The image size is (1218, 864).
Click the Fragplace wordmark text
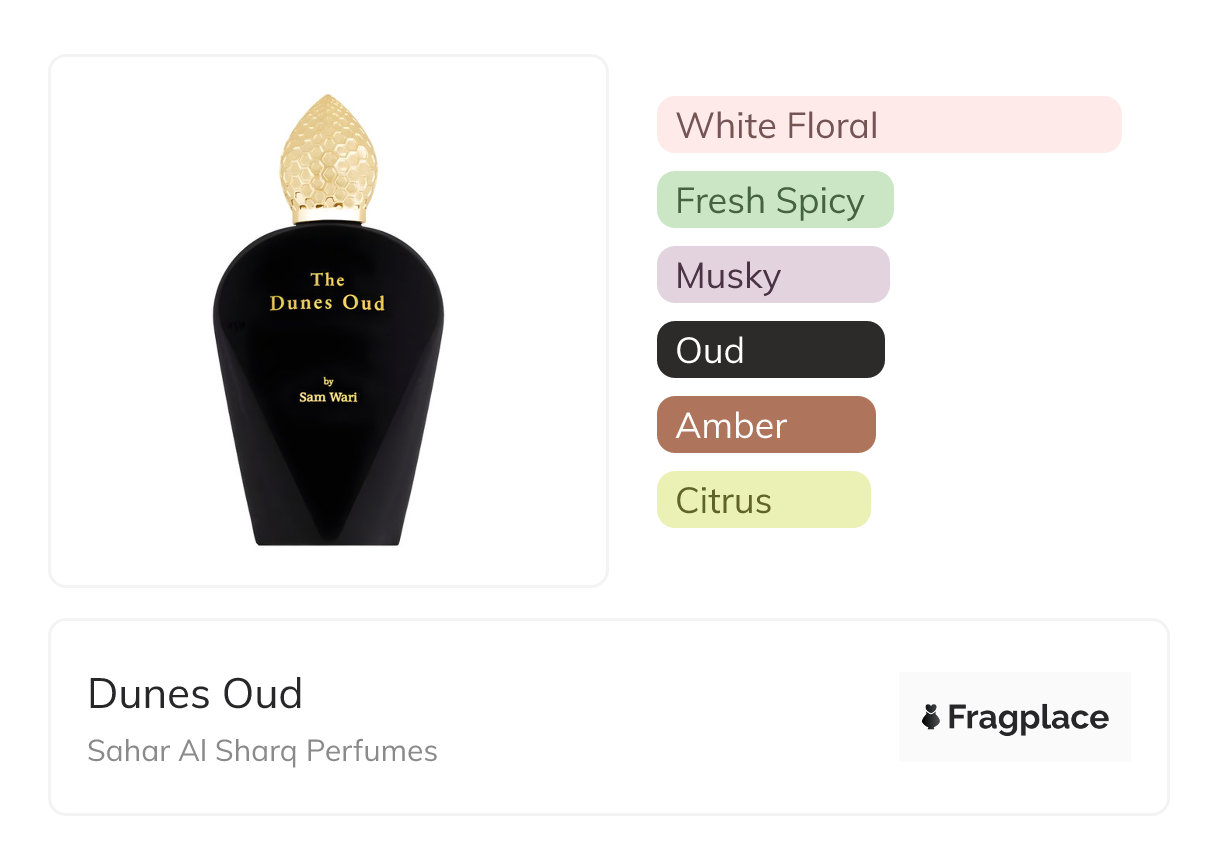tap(1028, 717)
